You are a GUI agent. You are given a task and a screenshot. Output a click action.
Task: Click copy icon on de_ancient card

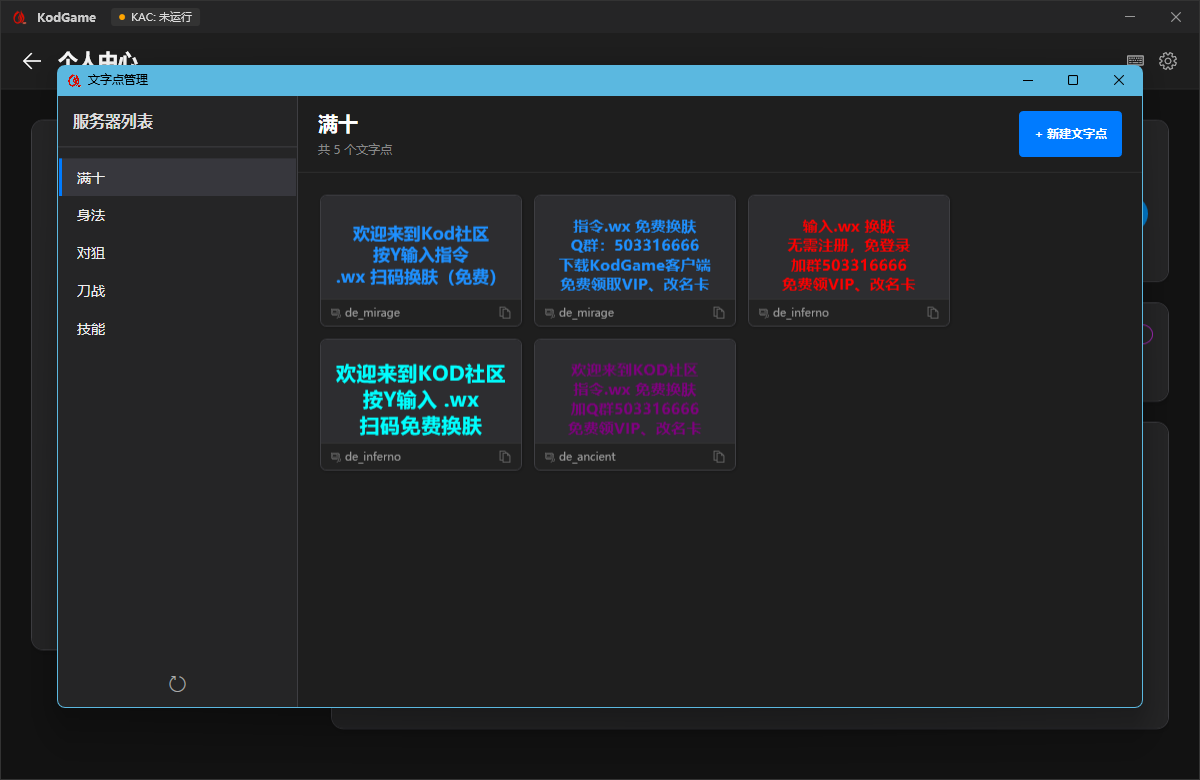pyautogui.click(x=719, y=457)
